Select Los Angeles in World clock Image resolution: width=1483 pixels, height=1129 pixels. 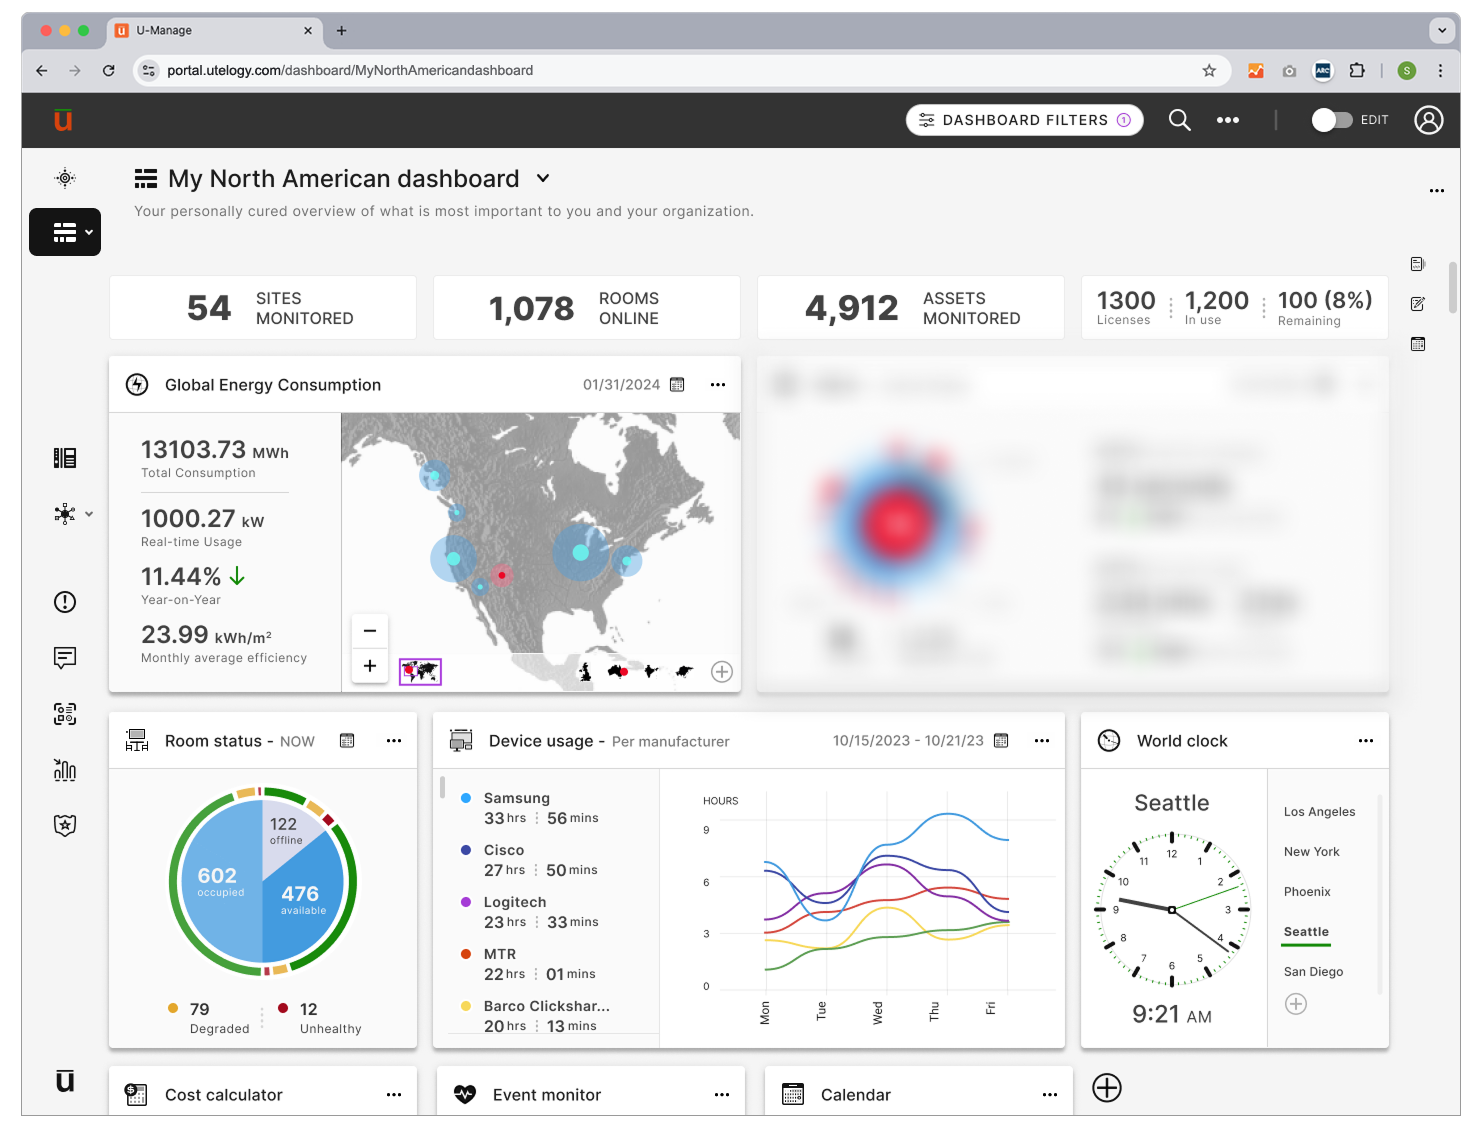pos(1319,812)
